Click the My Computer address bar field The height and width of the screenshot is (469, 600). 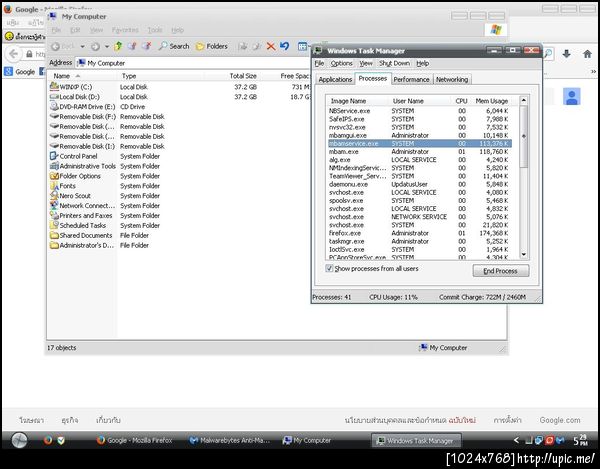tap(195, 63)
